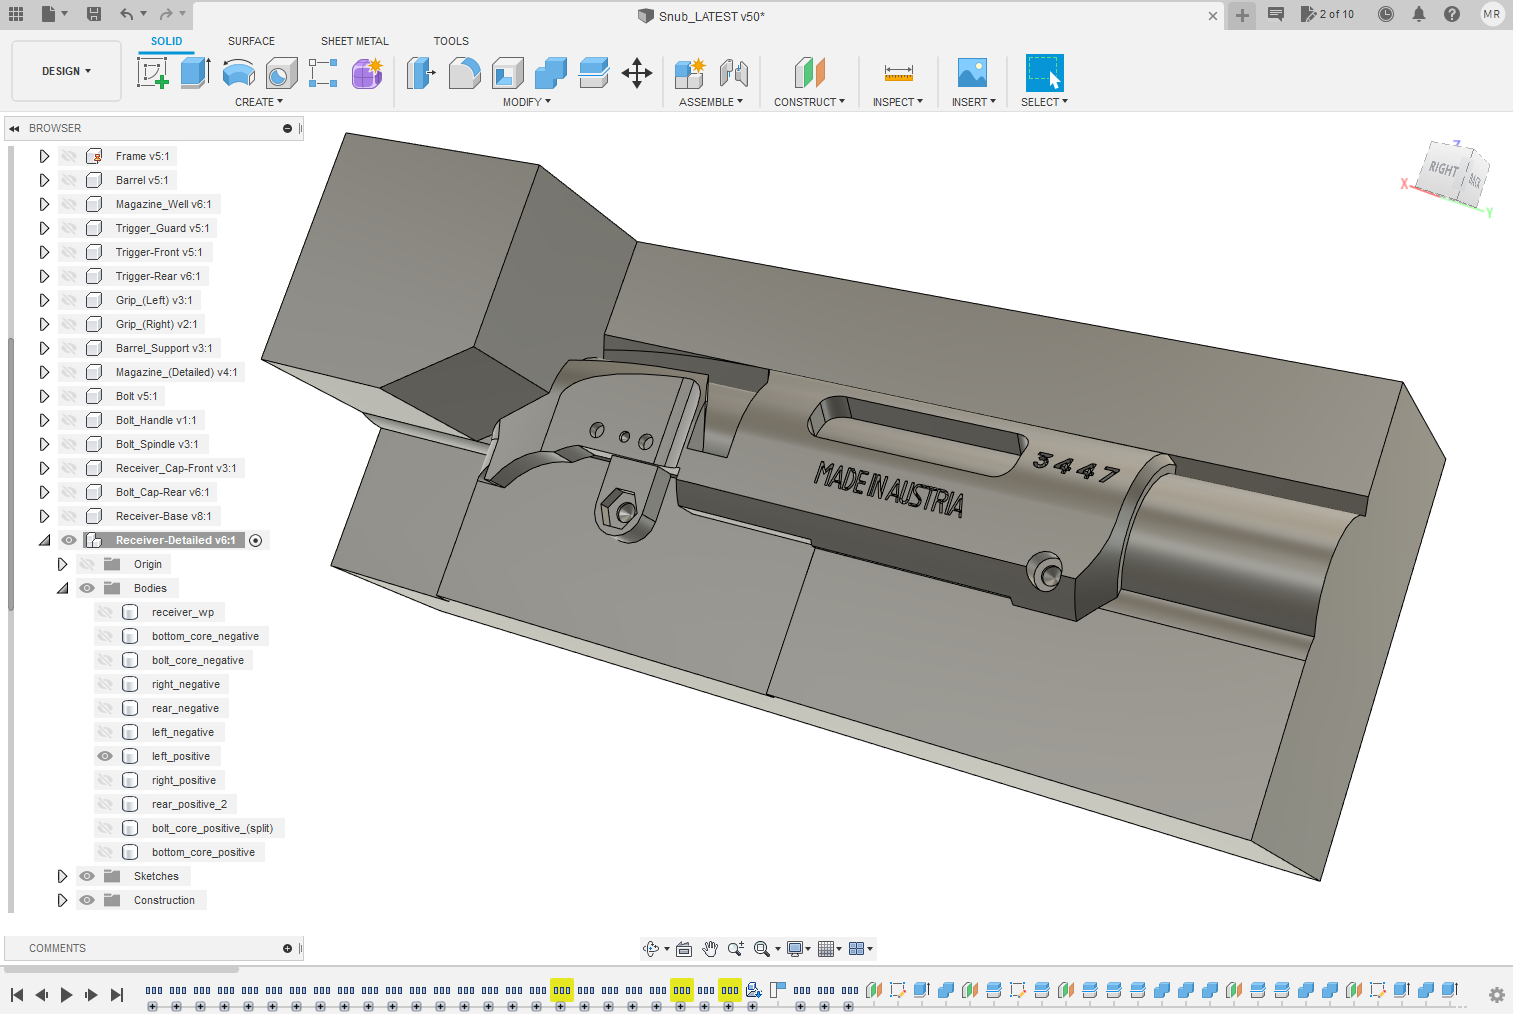This screenshot has height=1014, width=1513.
Task: Select the Hole tool
Action: pyautogui.click(x=281, y=73)
